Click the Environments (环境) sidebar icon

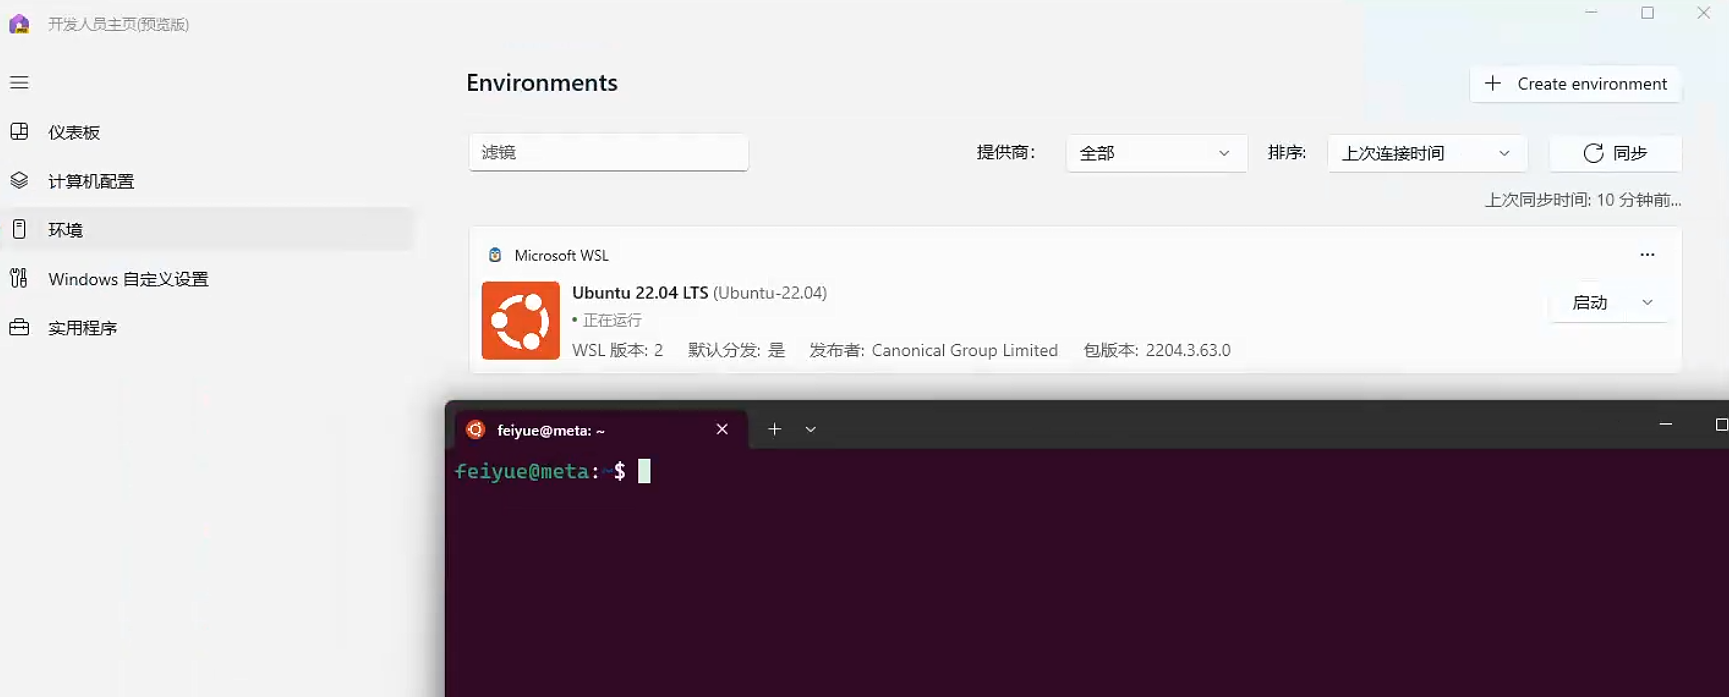[x=19, y=229]
